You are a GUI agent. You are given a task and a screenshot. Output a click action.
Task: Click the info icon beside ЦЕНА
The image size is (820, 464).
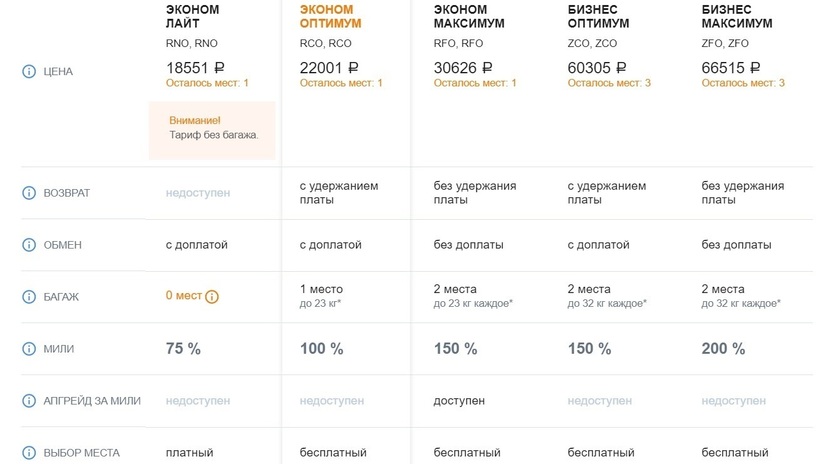pos(28,72)
